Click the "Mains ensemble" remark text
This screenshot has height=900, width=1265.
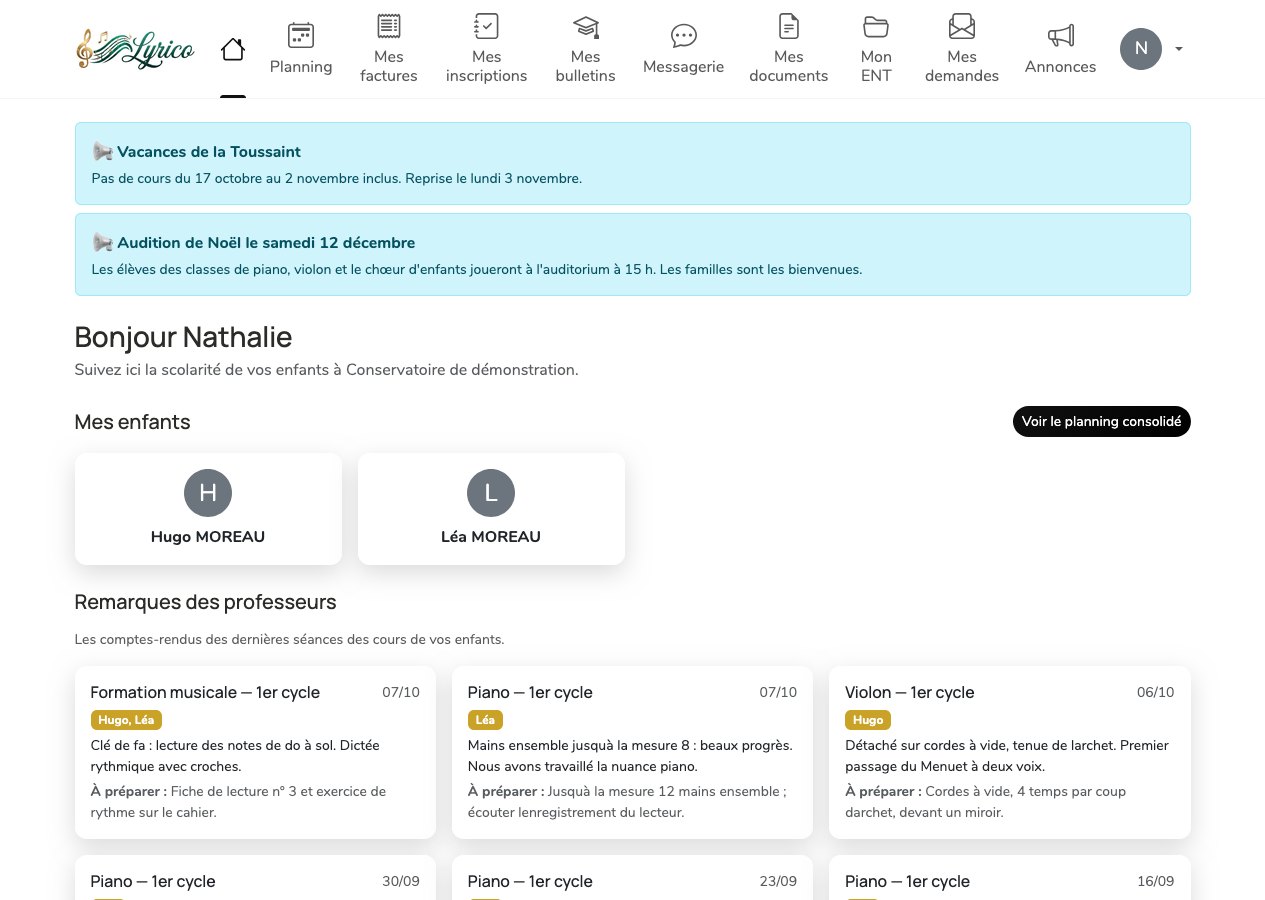(x=630, y=756)
